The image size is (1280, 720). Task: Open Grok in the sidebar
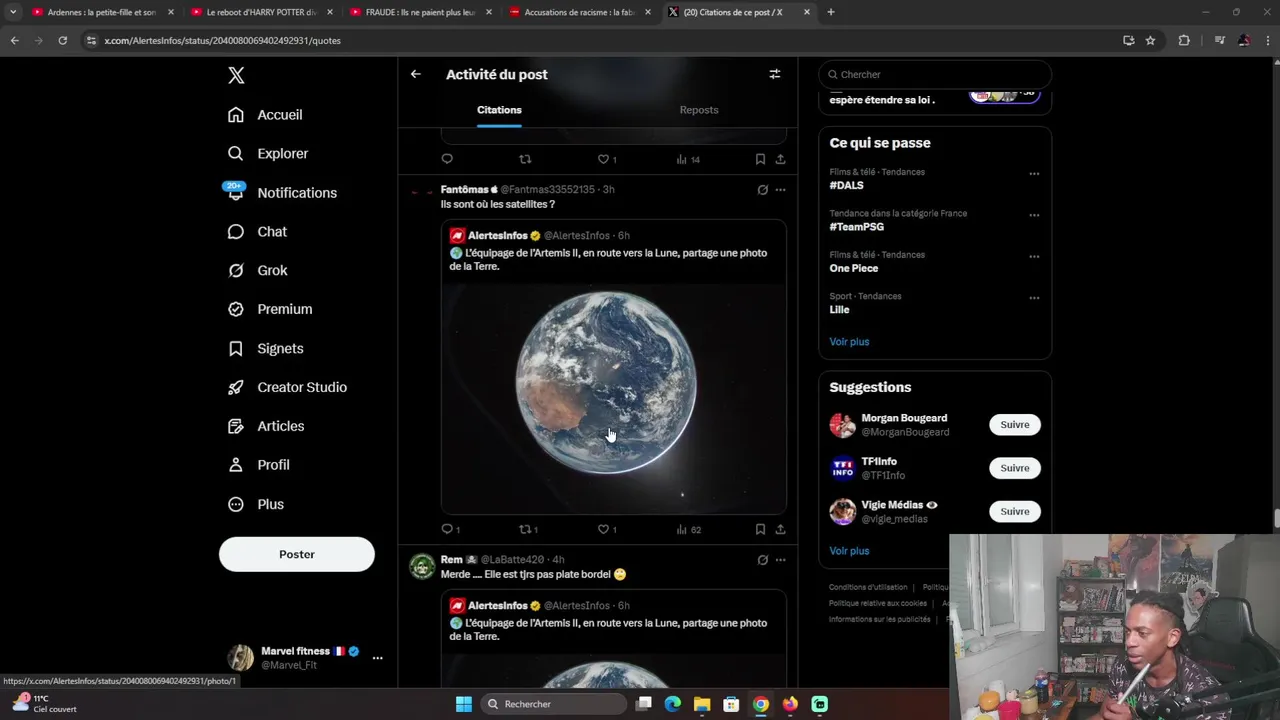point(257,271)
